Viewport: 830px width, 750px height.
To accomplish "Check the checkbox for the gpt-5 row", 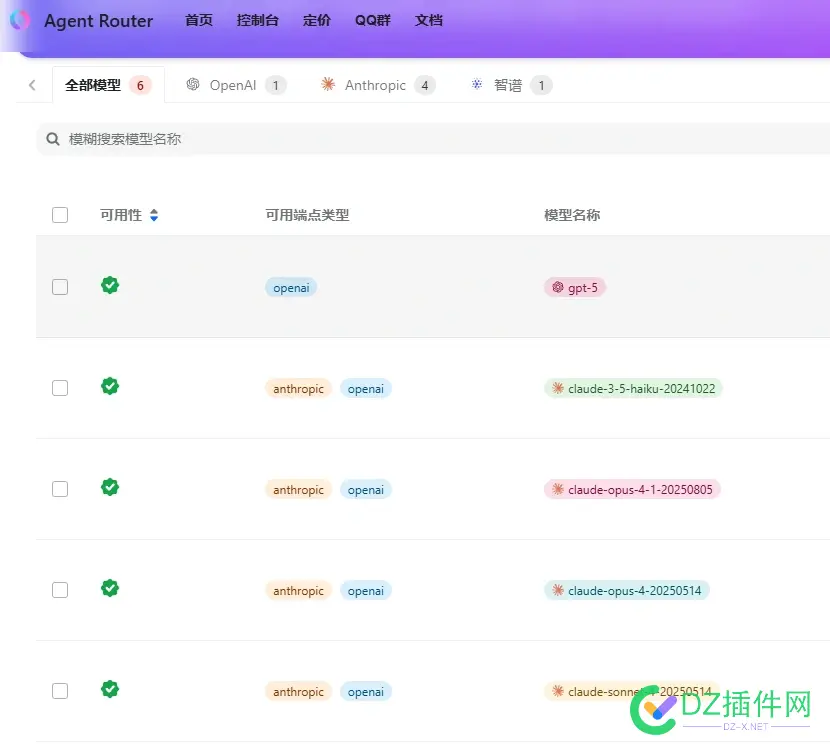I will pyautogui.click(x=60, y=286).
